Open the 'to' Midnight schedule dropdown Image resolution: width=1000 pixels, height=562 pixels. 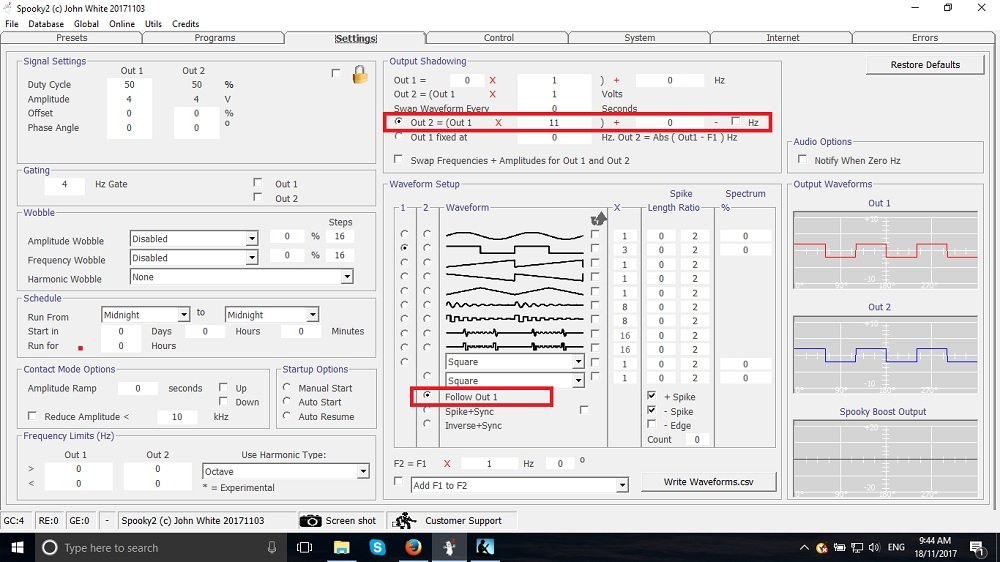coord(312,314)
